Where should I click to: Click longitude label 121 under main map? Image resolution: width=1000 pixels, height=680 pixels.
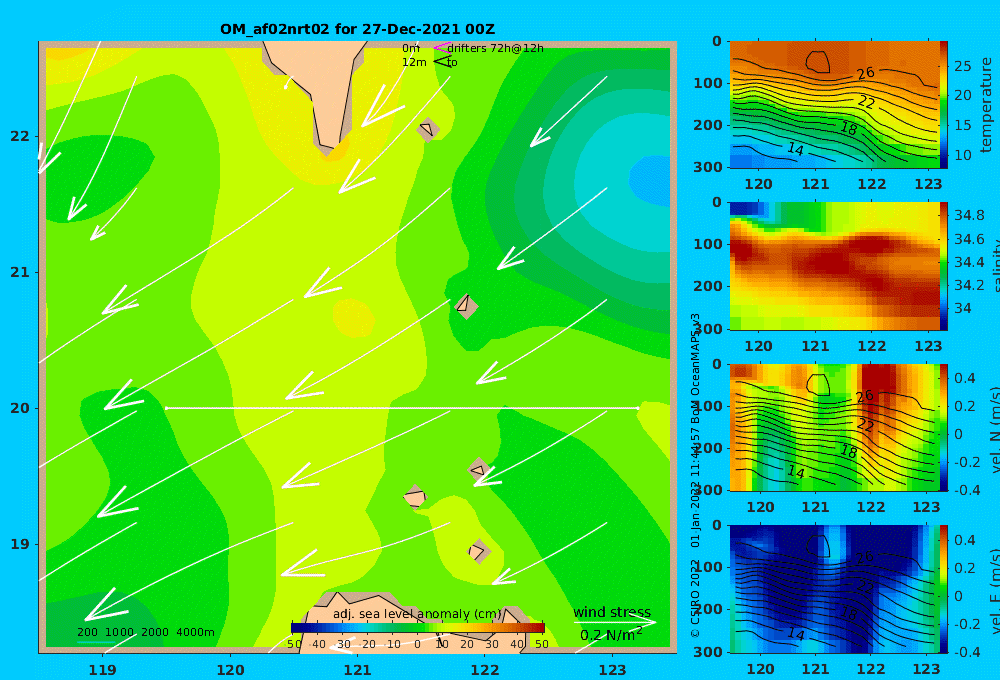pyautogui.click(x=357, y=669)
